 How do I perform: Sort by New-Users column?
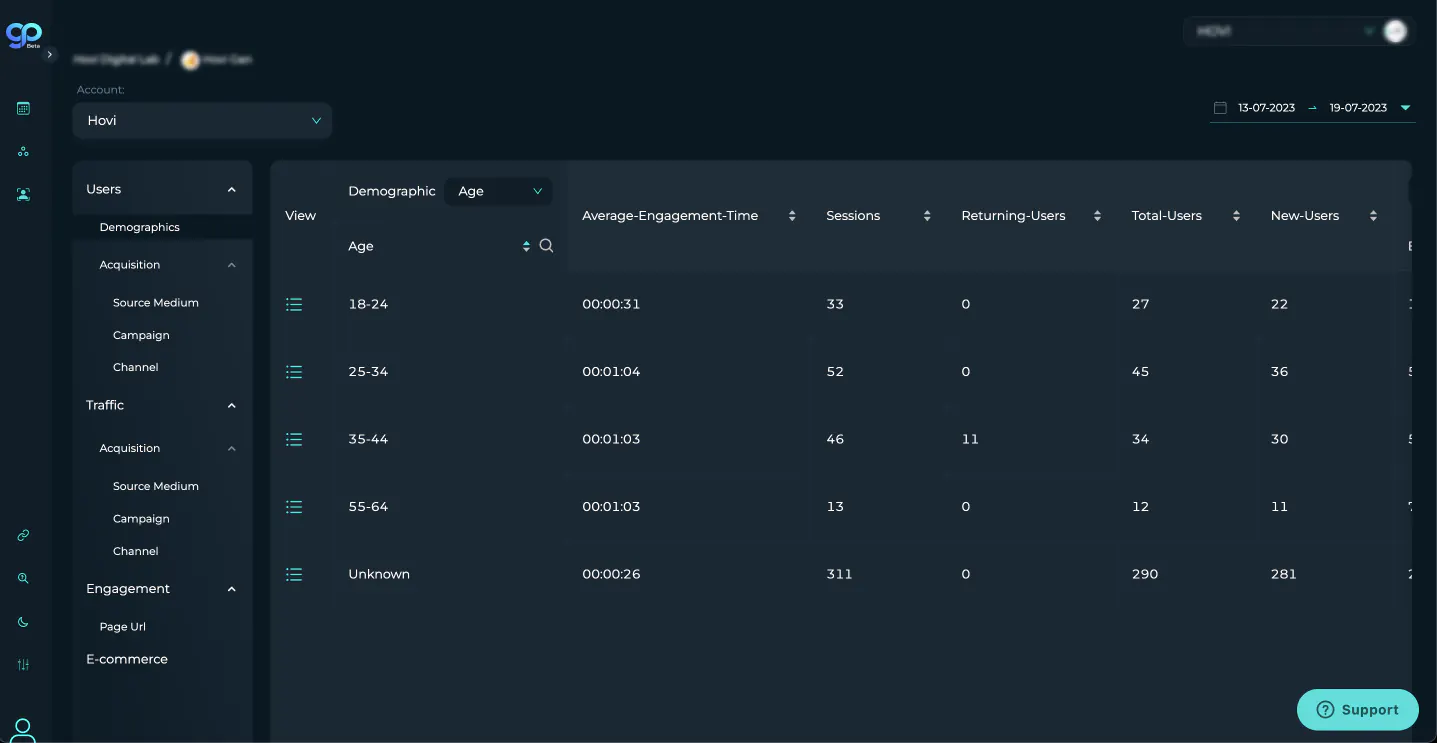coord(1373,216)
